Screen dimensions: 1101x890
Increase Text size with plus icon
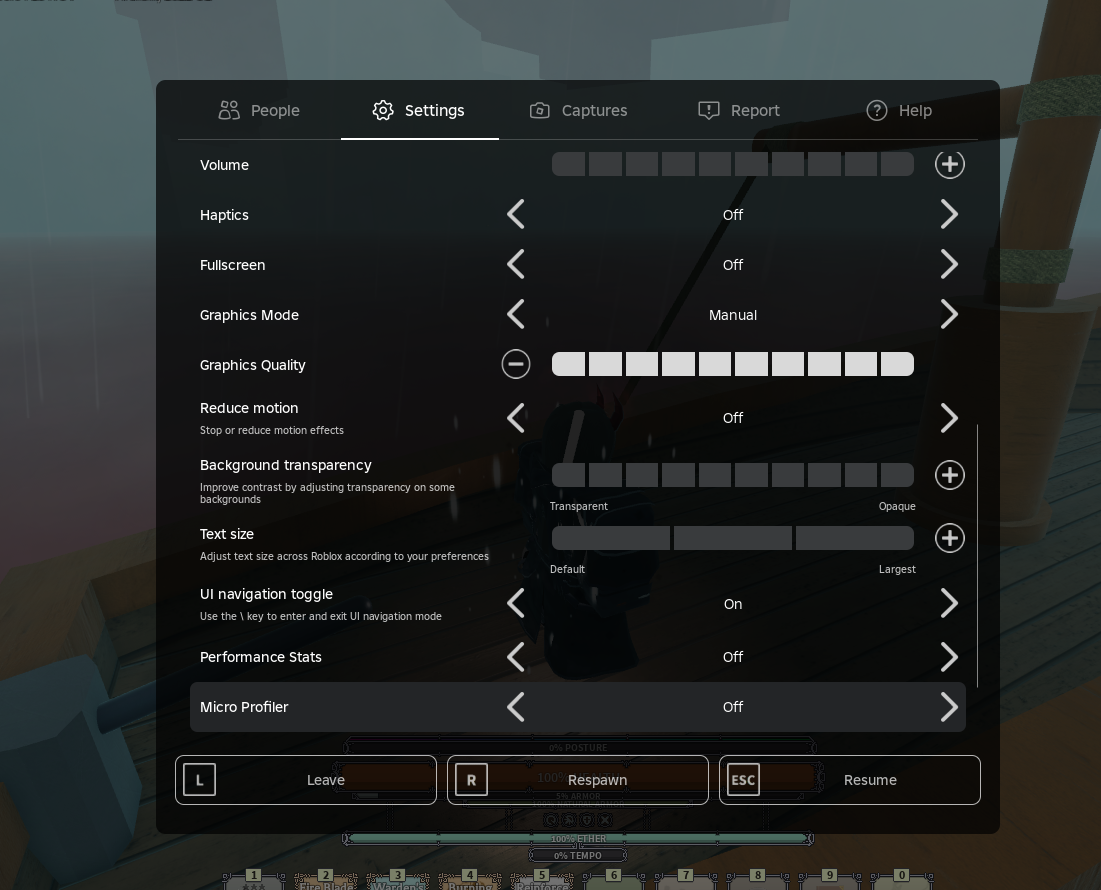click(x=949, y=538)
